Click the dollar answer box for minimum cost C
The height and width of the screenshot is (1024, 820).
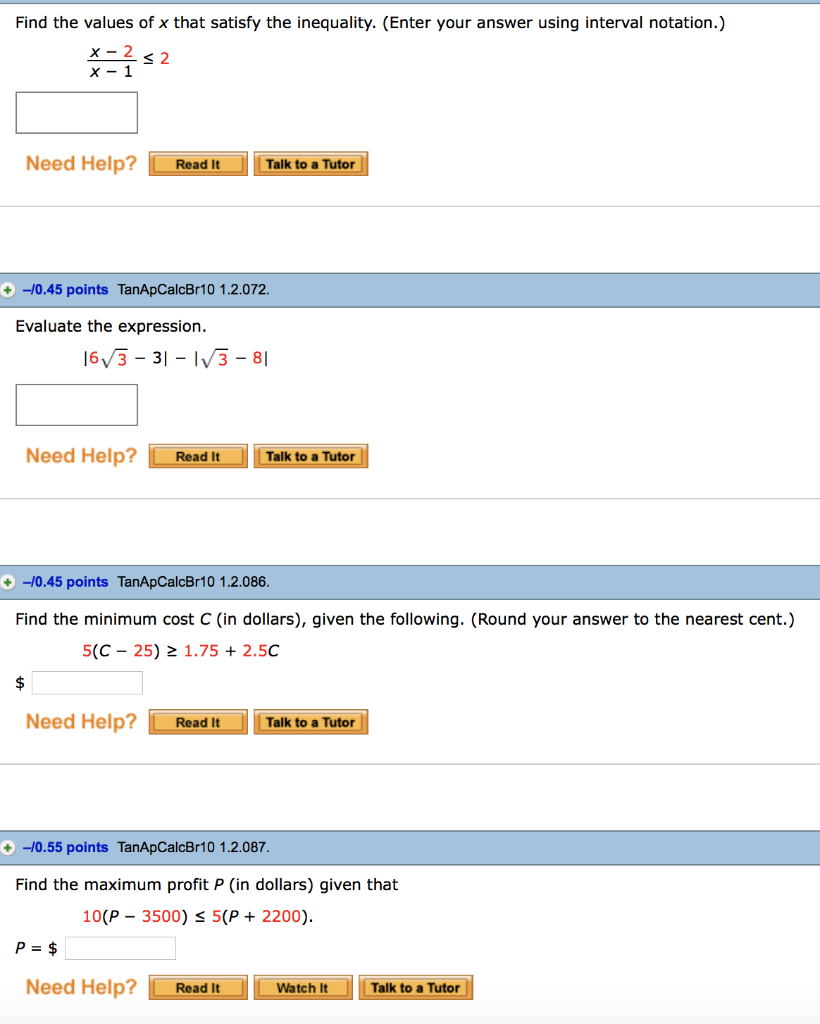click(x=87, y=682)
